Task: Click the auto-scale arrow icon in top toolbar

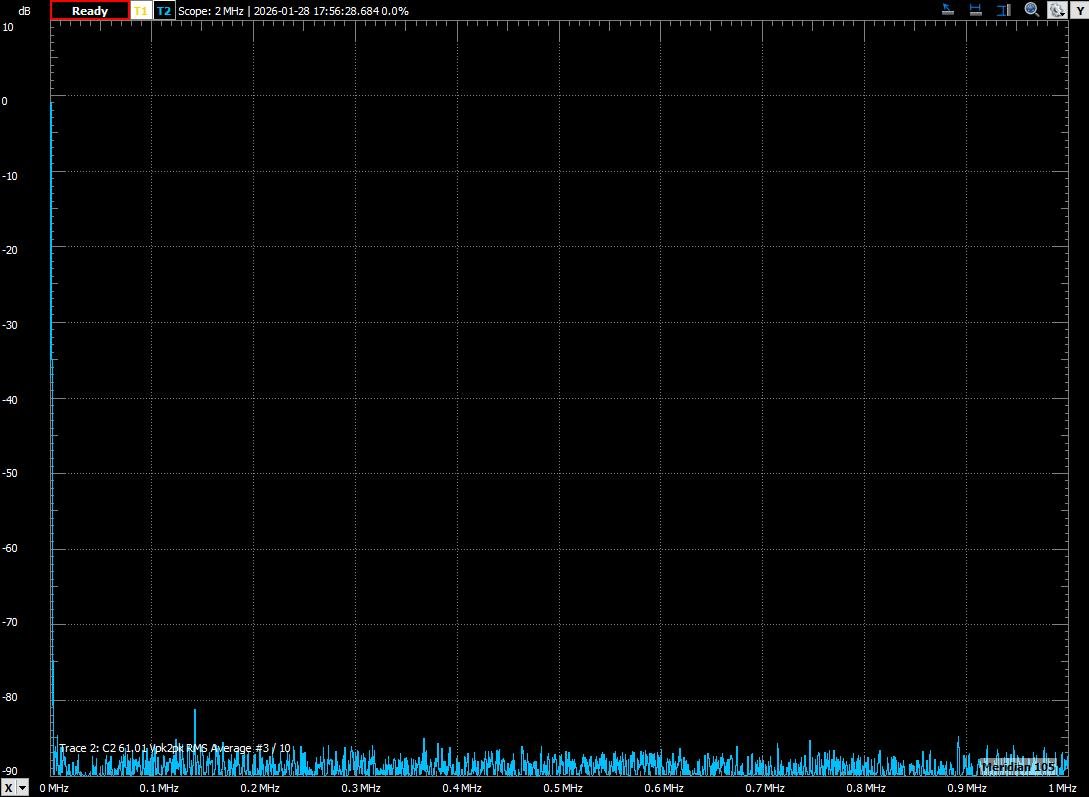Action: 948,10
